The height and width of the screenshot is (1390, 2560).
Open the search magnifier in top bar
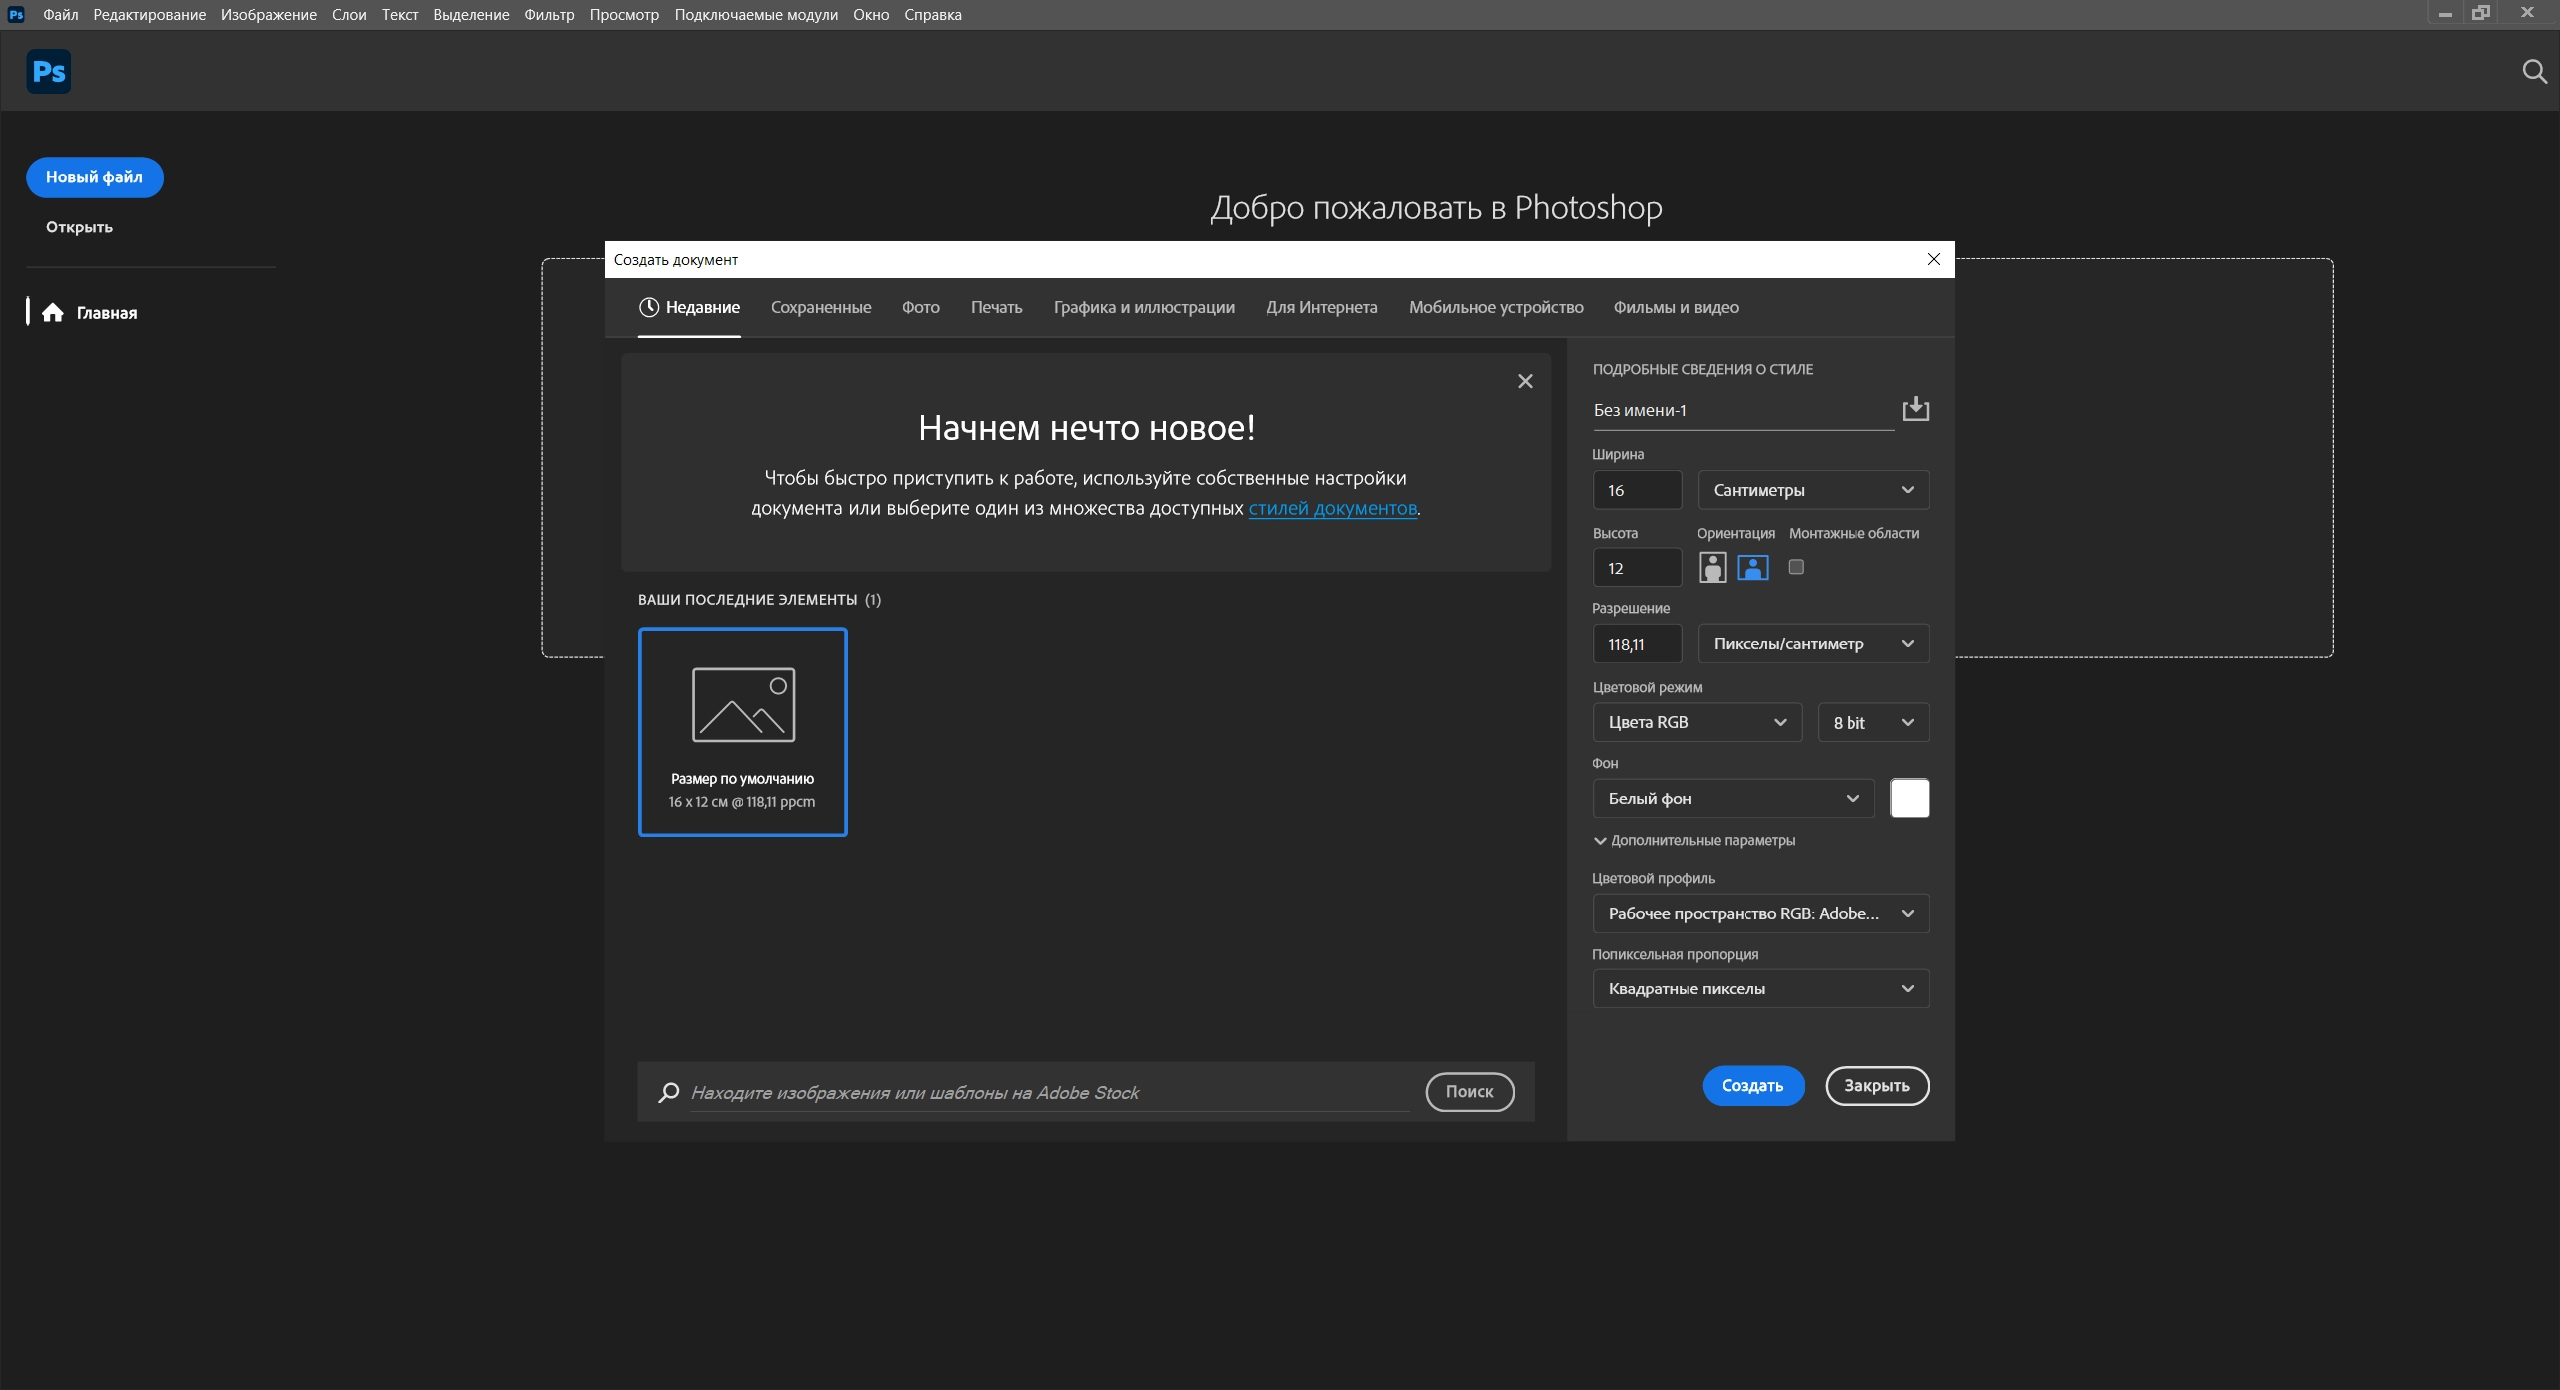[x=2534, y=72]
